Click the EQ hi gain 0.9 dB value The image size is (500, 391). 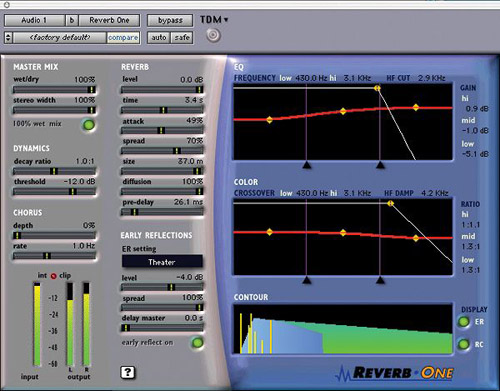(477, 109)
